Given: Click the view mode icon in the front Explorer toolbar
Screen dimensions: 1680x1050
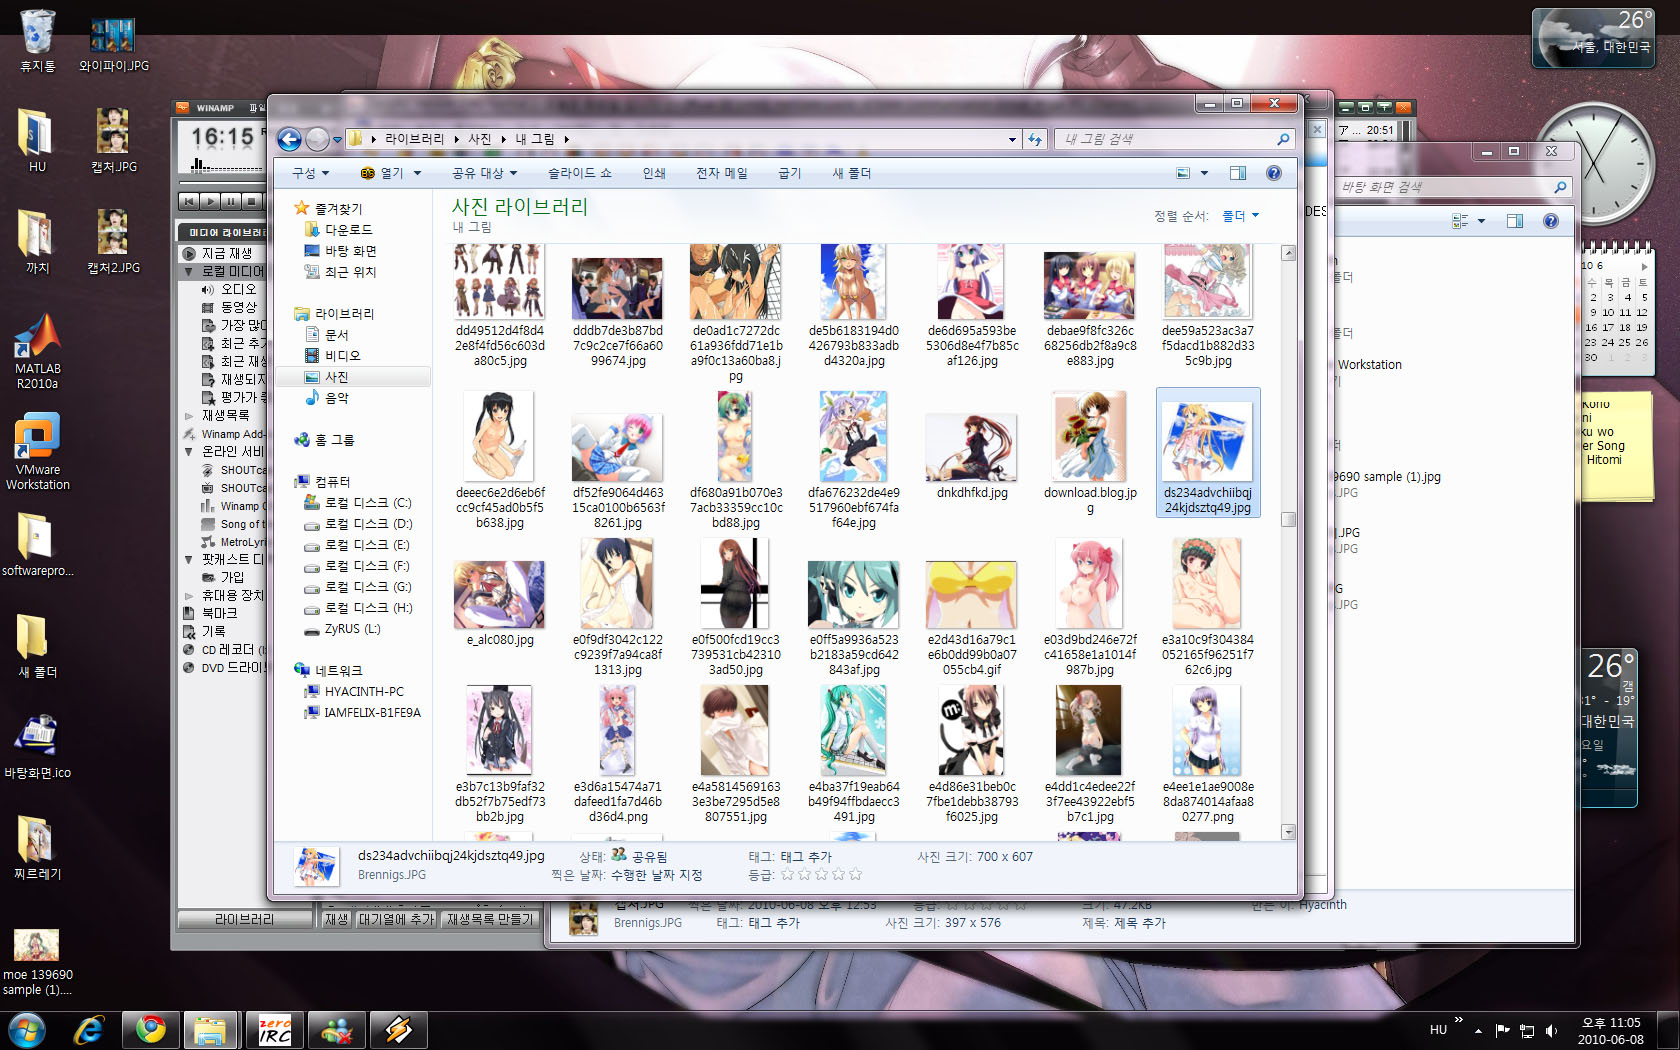Looking at the screenshot, I should [x=1183, y=173].
